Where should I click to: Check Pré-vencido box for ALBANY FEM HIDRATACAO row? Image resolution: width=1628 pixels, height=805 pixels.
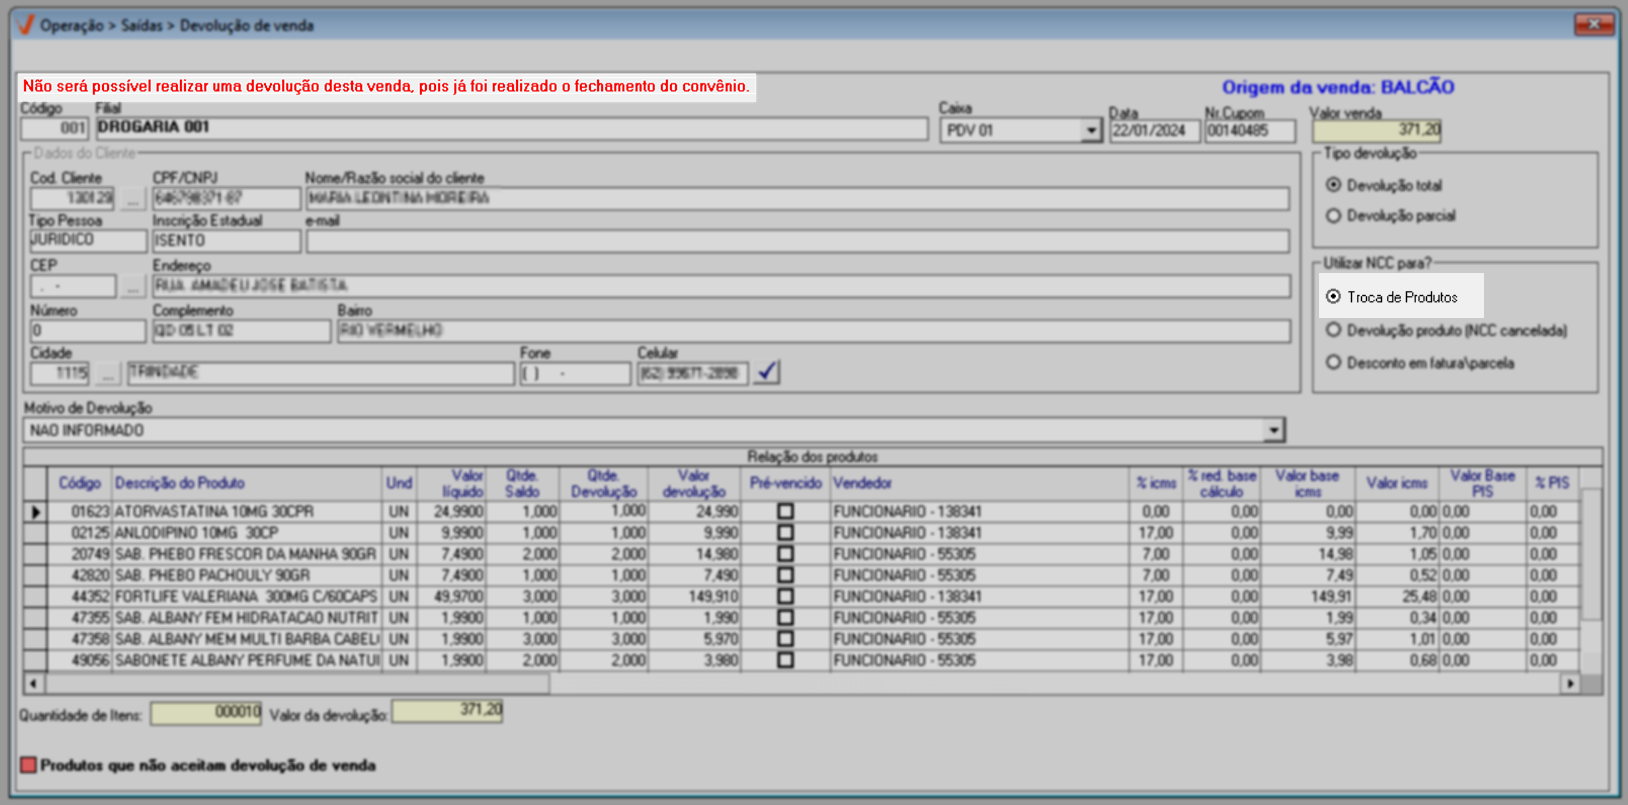(785, 618)
